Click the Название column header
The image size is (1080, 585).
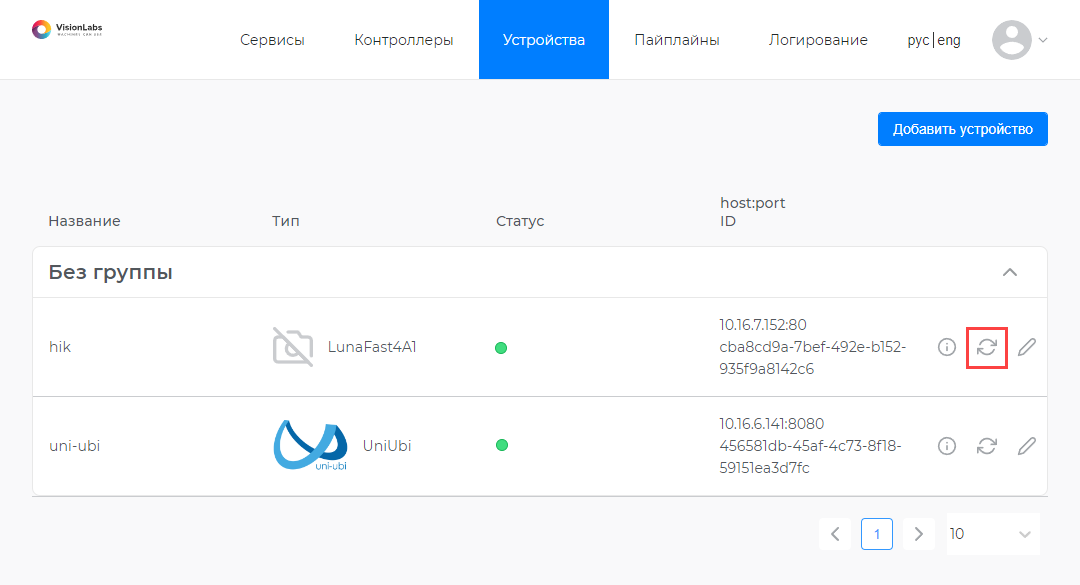click(84, 221)
